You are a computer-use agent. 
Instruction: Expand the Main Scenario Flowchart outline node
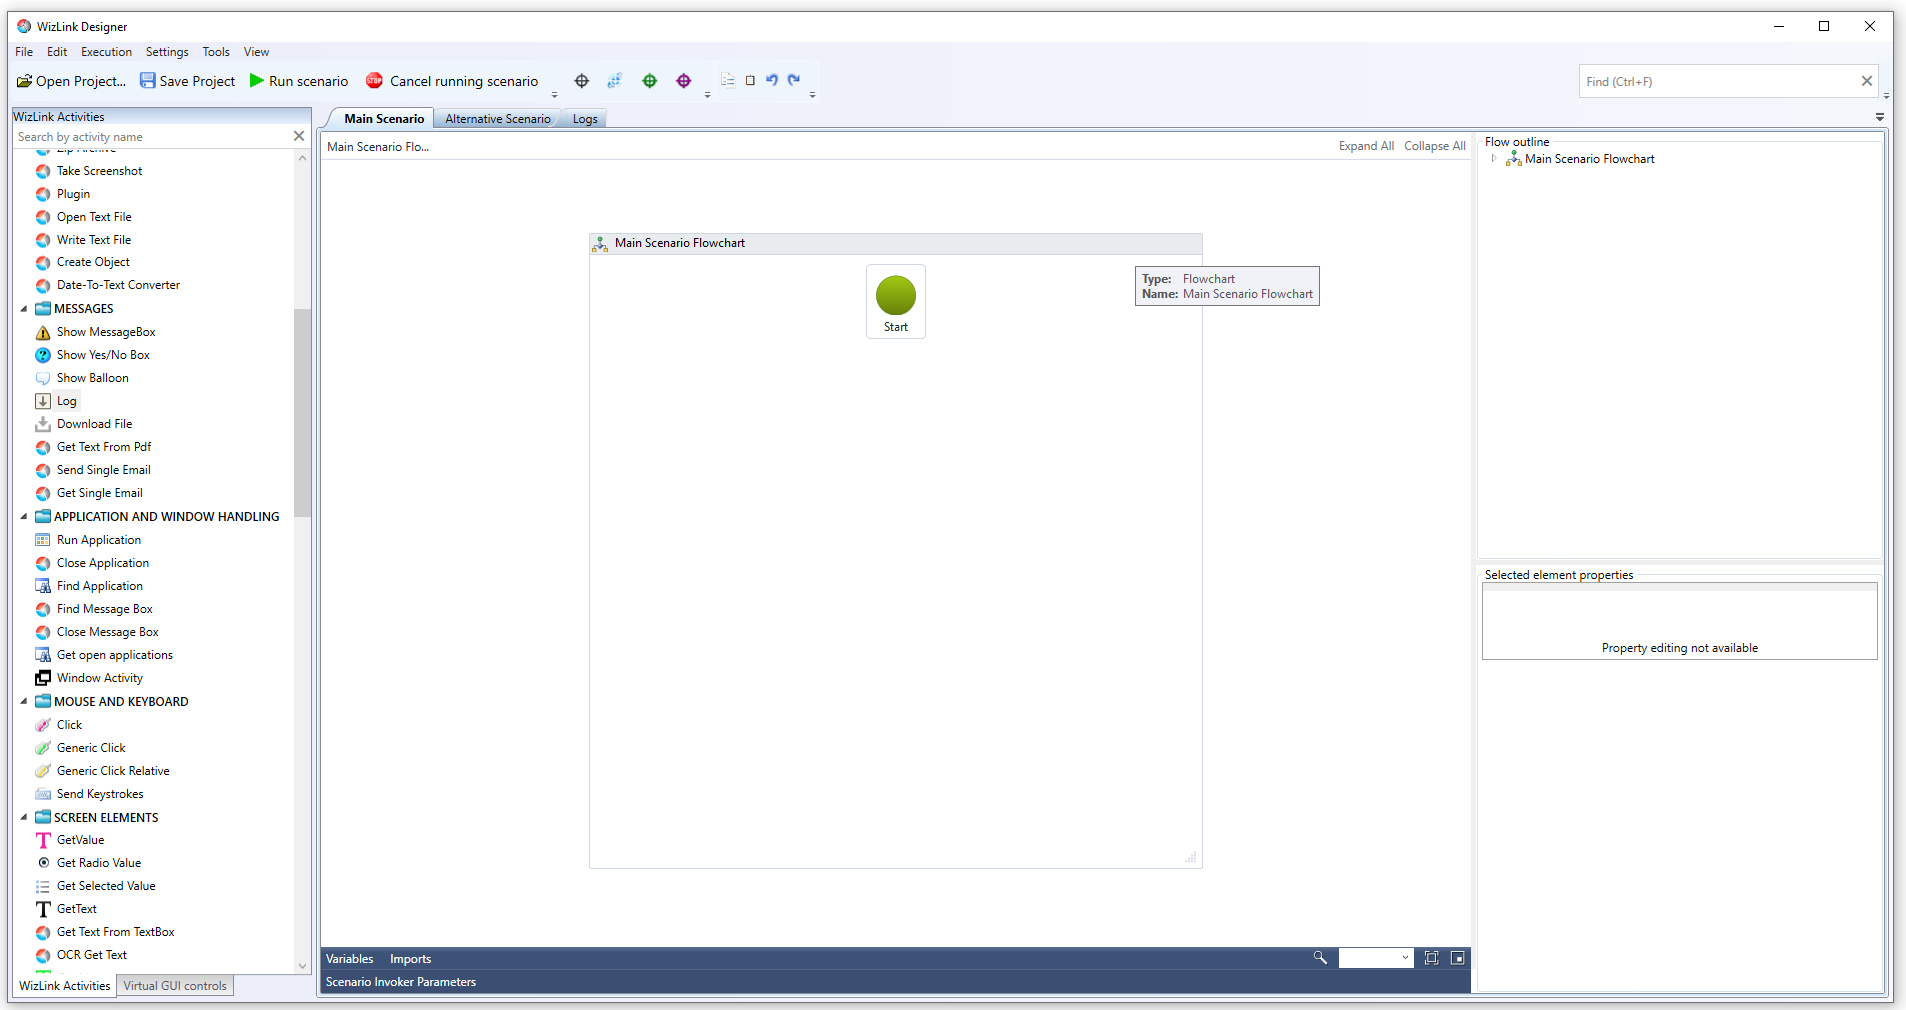[1494, 159]
